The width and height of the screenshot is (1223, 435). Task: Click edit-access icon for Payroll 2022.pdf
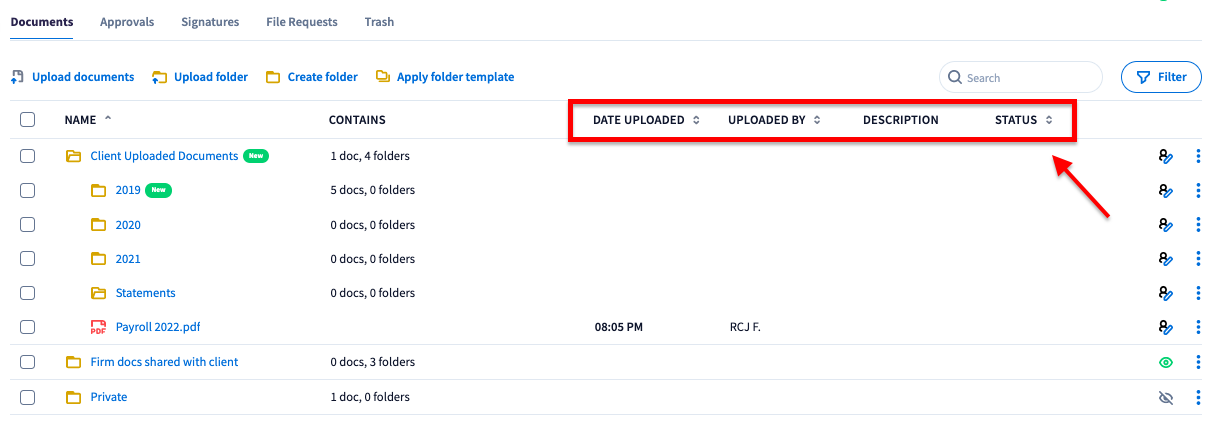tap(1165, 327)
